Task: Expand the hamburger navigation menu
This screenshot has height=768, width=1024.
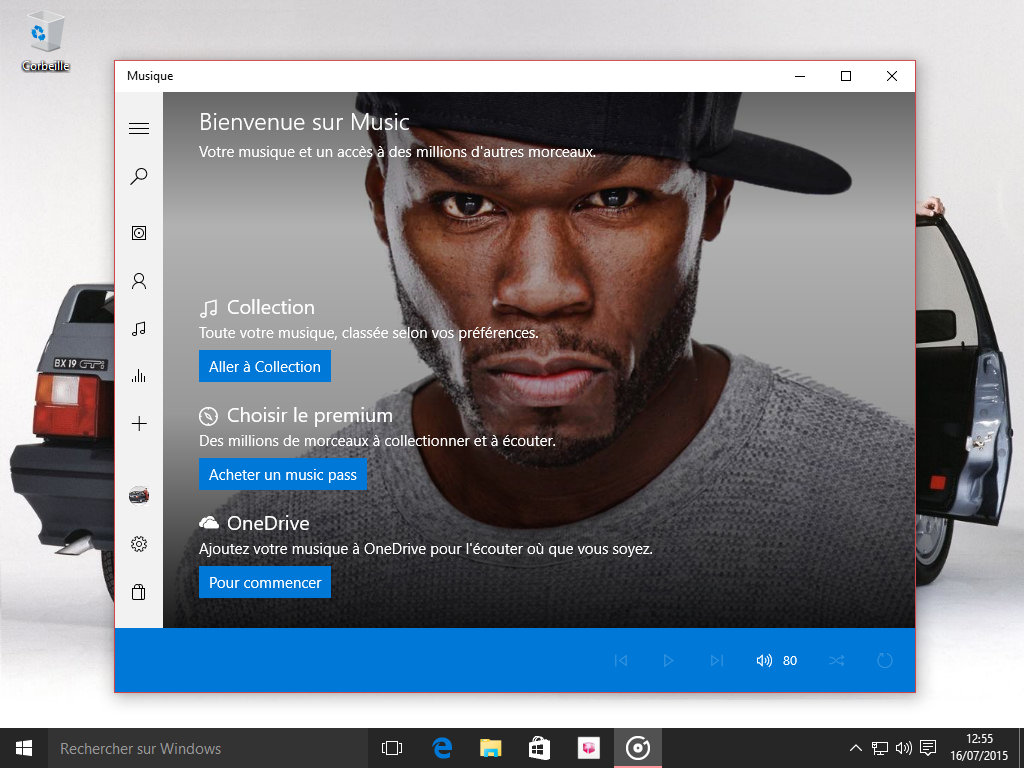Action: point(139,128)
